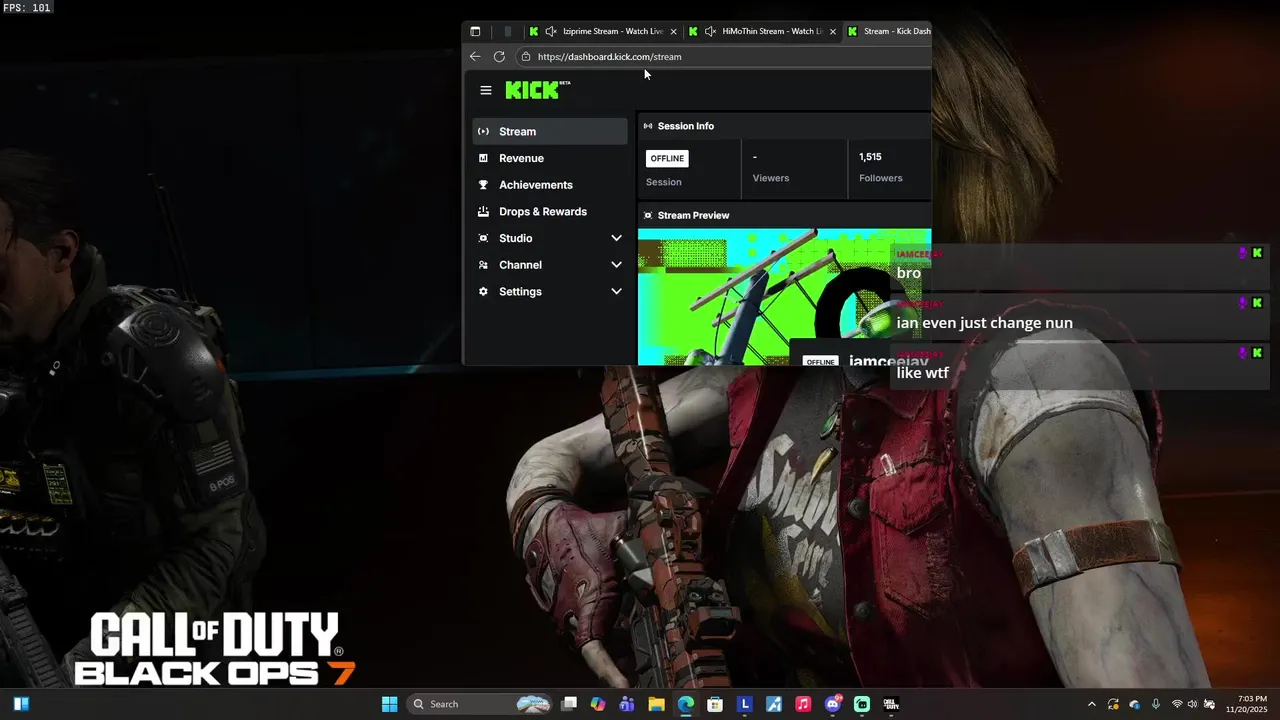Open Microsoft Teams from taskbar
Screen dimensions: 1280x720
coord(627,704)
